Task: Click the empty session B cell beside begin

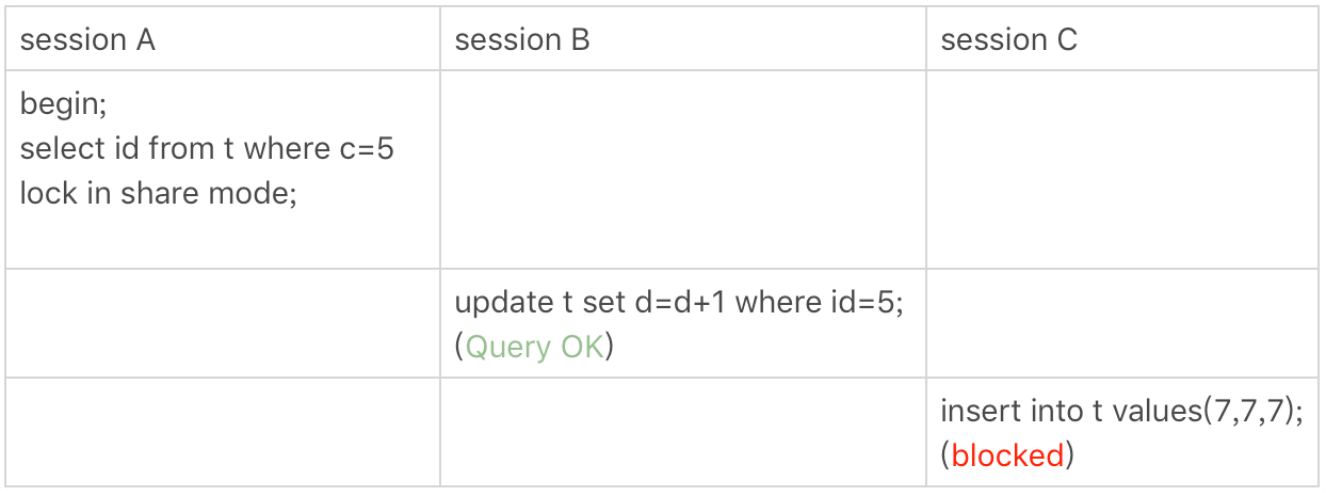Action: click(683, 169)
